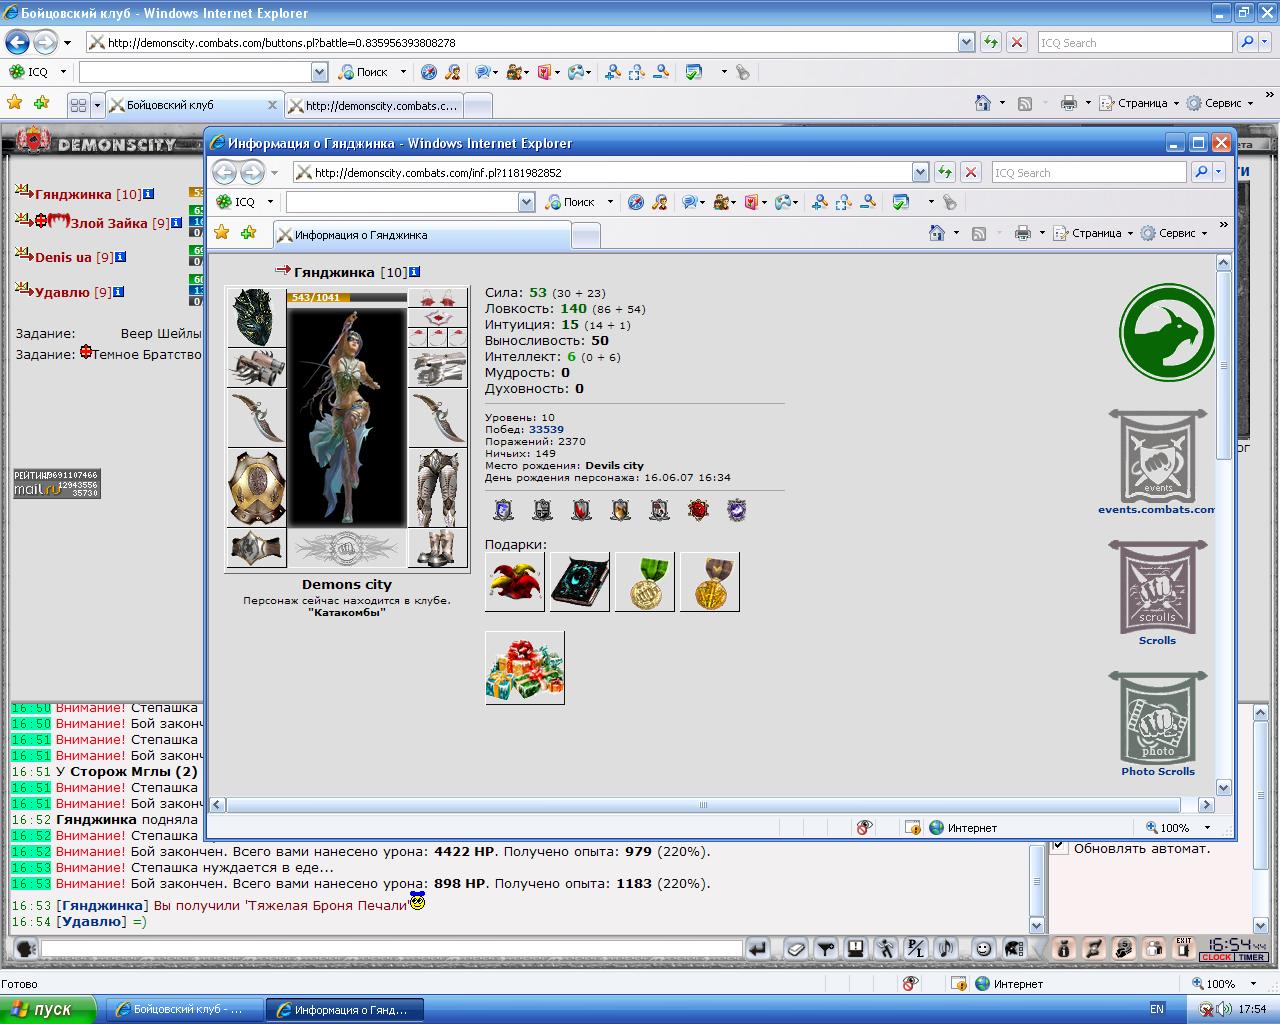Viewport: 1280px width, 1024px height.
Task: Click the popup horizontal scrollbar thumb
Action: click(x=702, y=805)
